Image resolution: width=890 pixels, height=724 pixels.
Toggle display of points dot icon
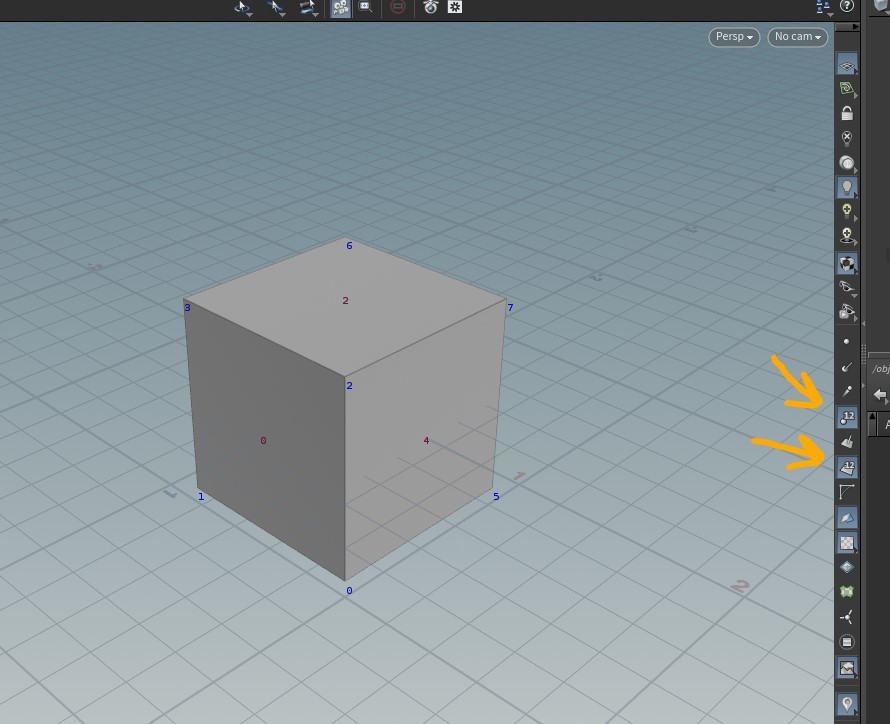(847, 342)
